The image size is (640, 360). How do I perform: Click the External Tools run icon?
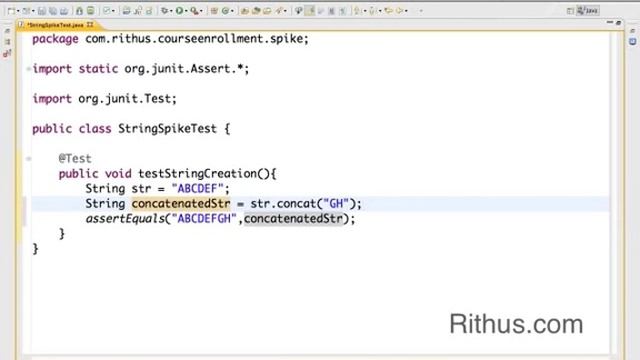coord(195,11)
